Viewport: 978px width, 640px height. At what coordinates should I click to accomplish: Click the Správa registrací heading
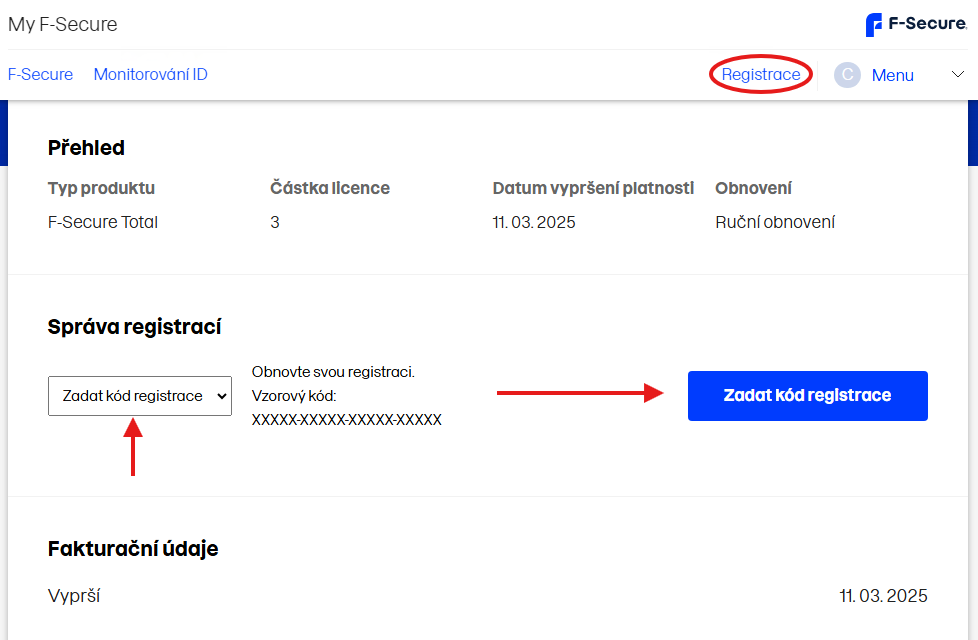coord(135,327)
